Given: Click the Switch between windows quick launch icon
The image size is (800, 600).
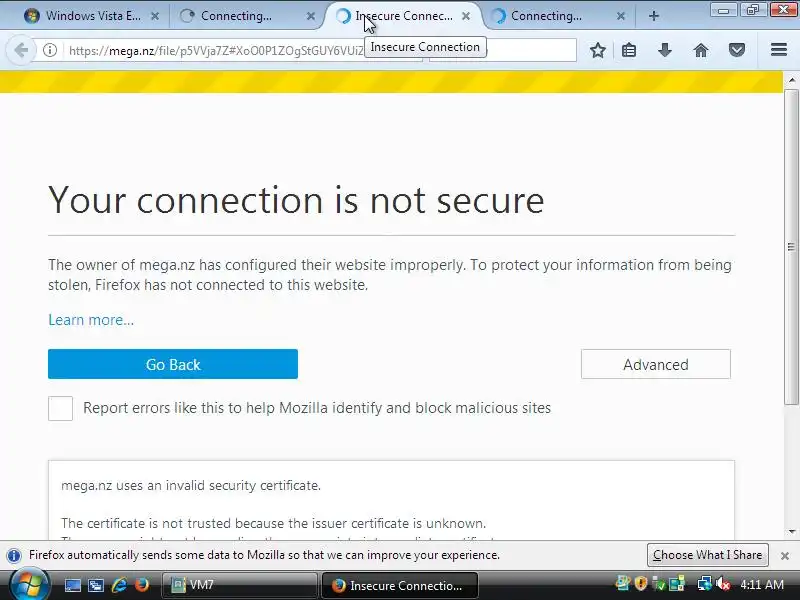Looking at the screenshot, I should coord(96,585).
